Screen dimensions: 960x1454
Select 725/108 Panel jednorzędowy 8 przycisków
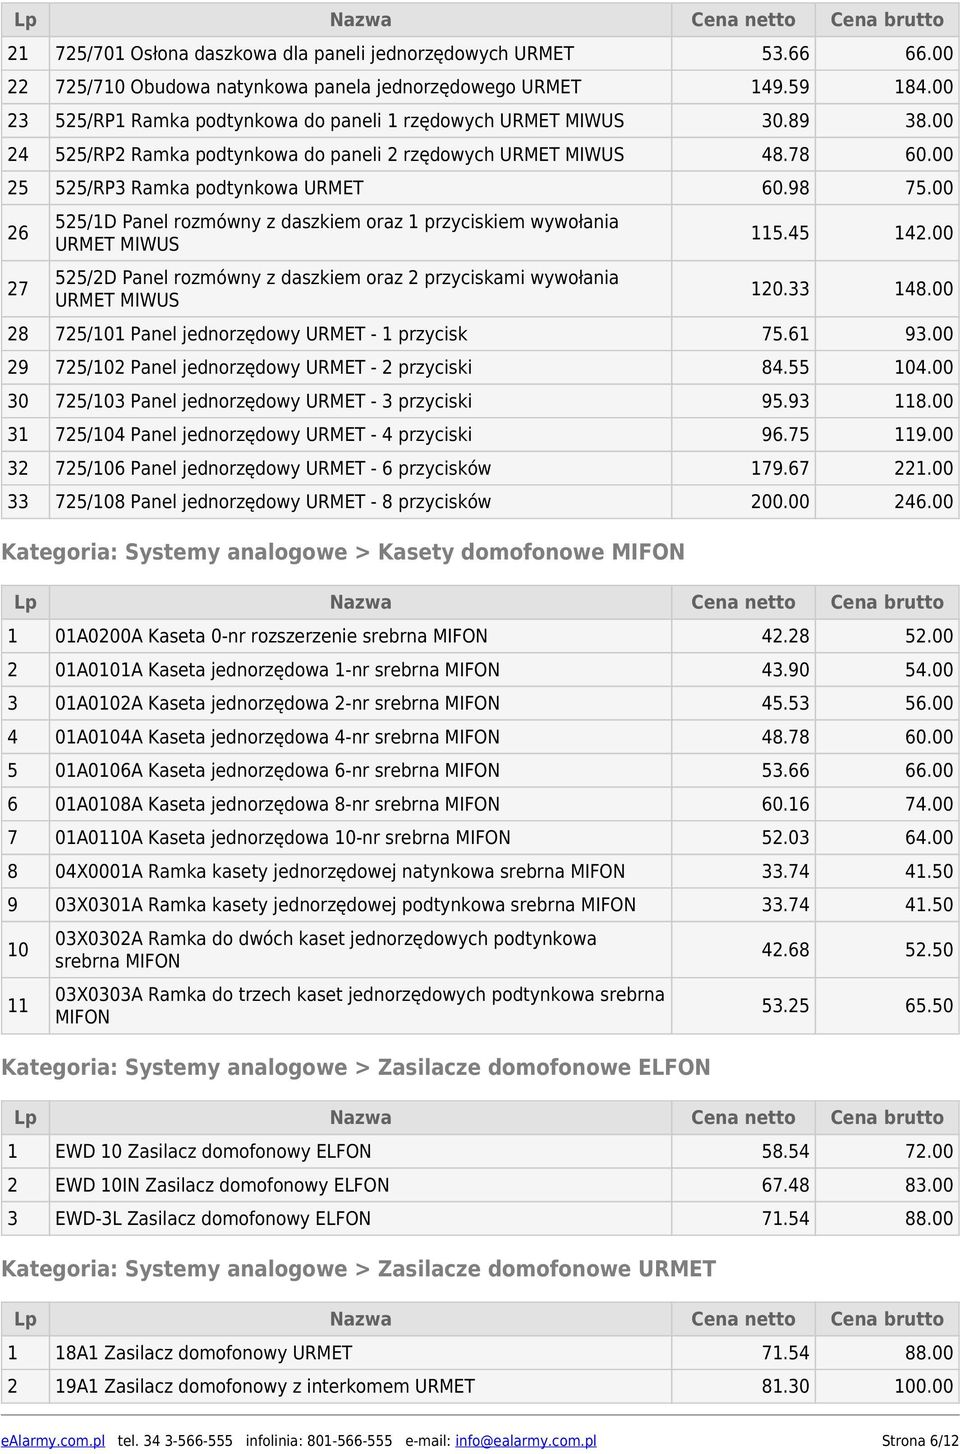(x=273, y=501)
